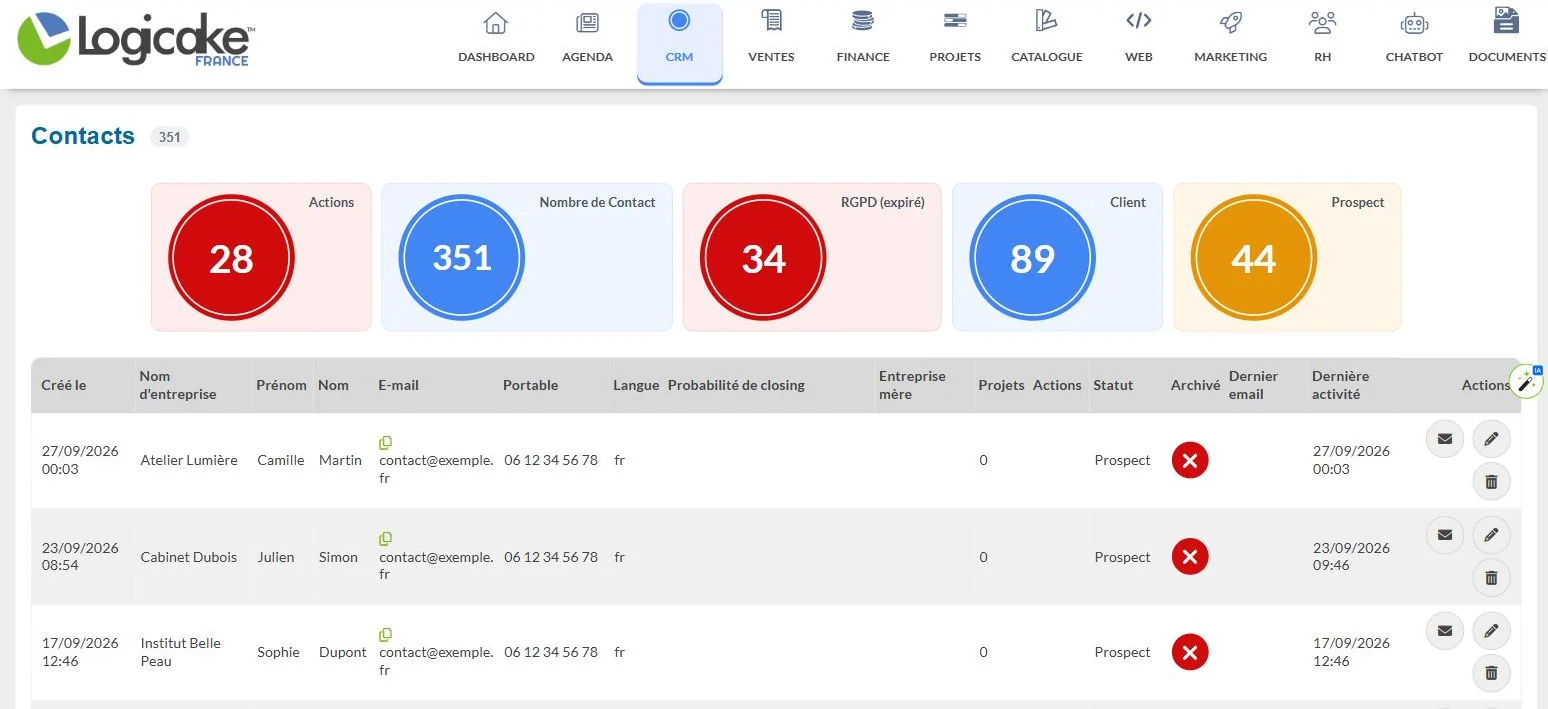Open the Catalogue section

1047,38
